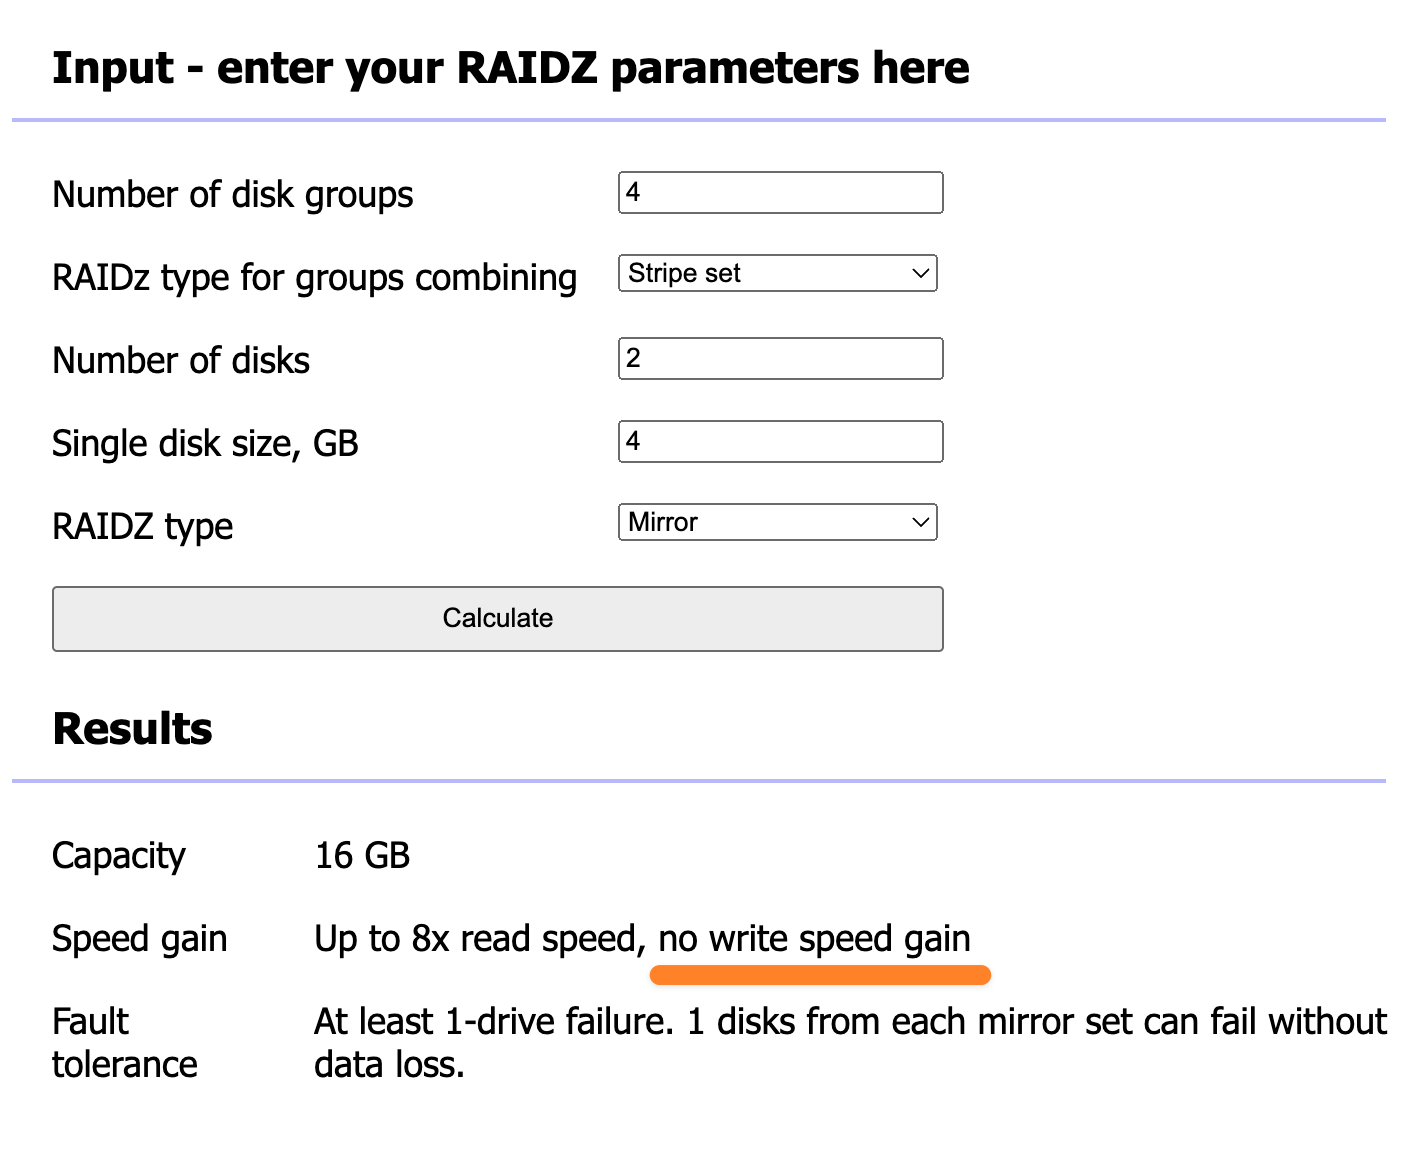Click the "Number of disk groups" label
This screenshot has height=1174, width=1418.
tap(232, 195)
